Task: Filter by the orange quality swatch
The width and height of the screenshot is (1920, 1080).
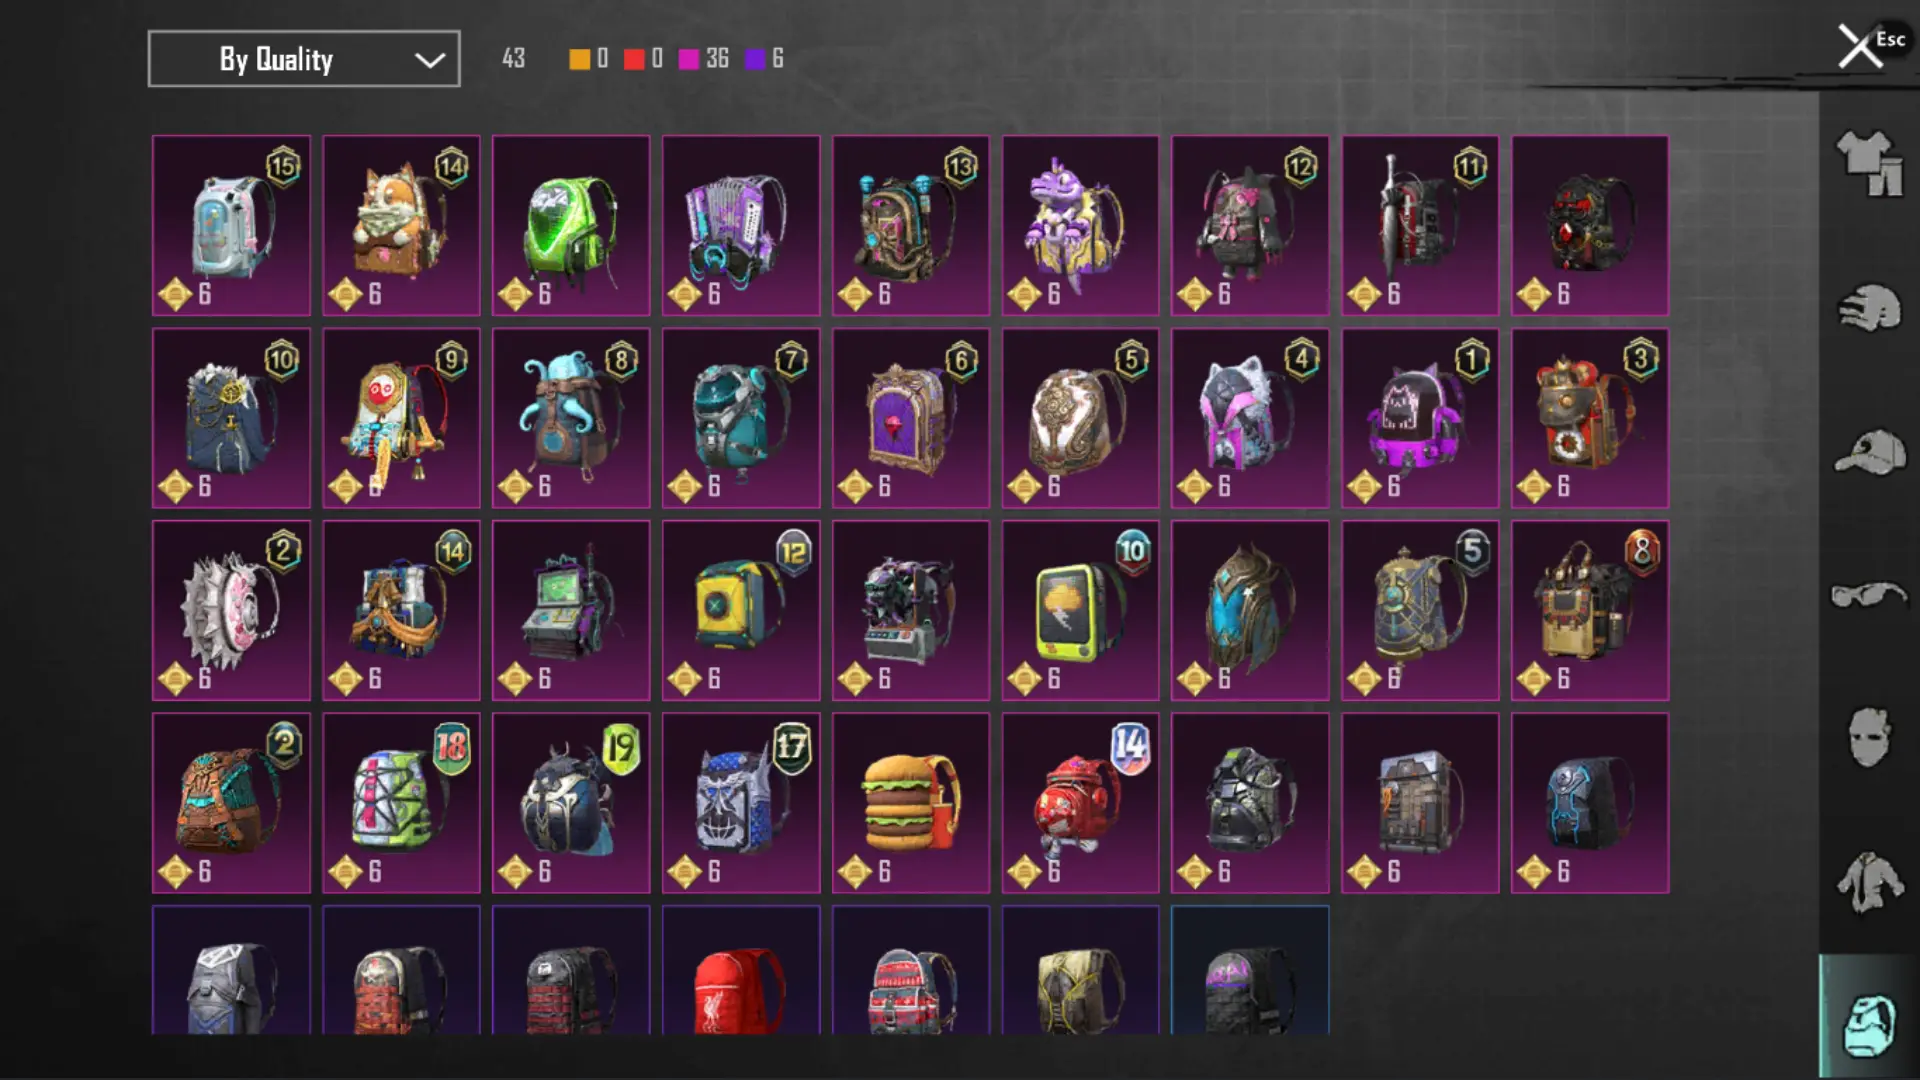Action: tap(579, 59)
